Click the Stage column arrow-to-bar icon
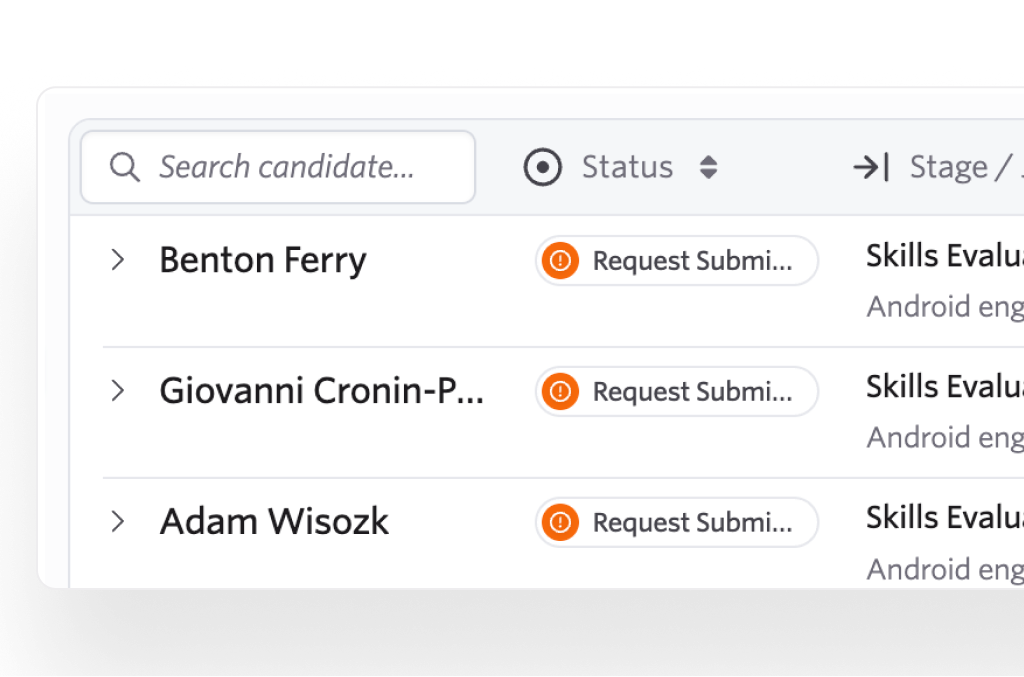This screenshot has width=1024, height=677. 871,167
